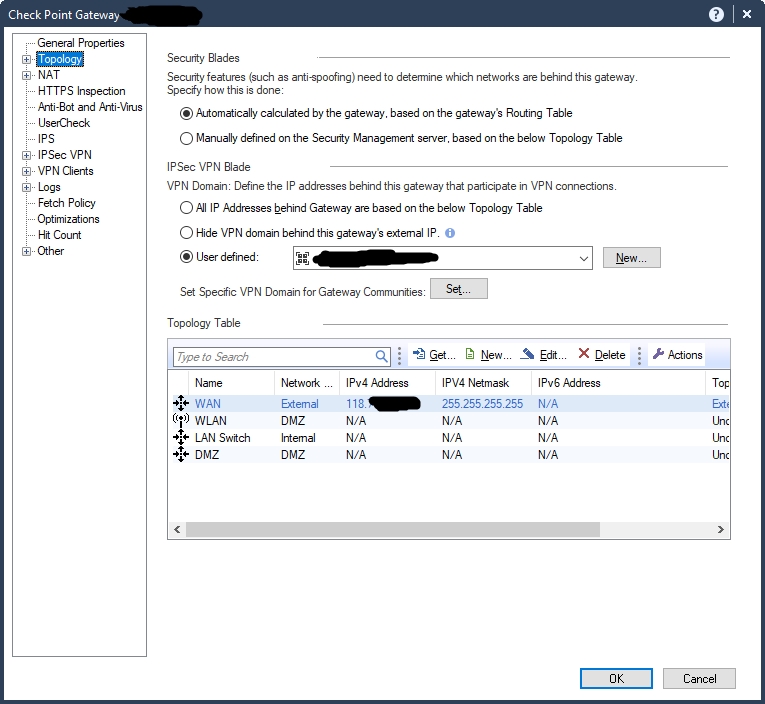Viewport: 765px width, 704px height.
Task: Select All IP Addresses behind Gateway option
Action: tap(186, 208)
